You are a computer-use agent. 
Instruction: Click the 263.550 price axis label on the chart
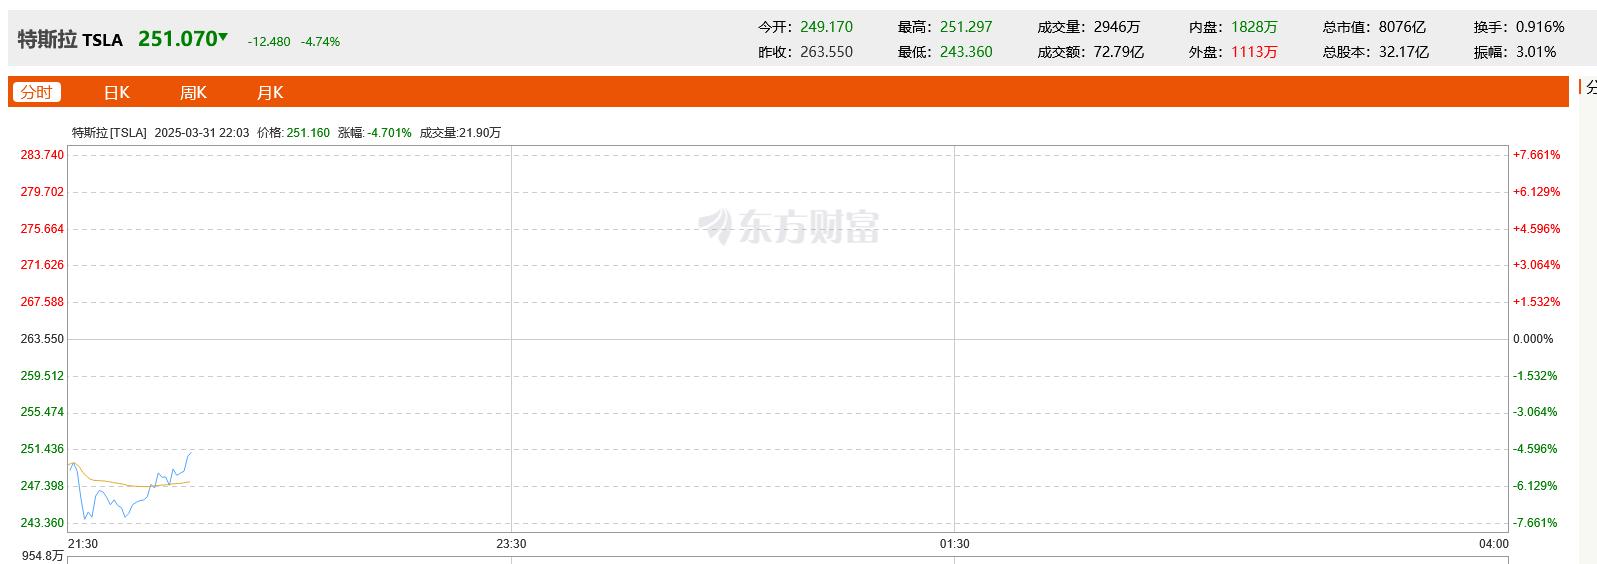click(42, 339)
